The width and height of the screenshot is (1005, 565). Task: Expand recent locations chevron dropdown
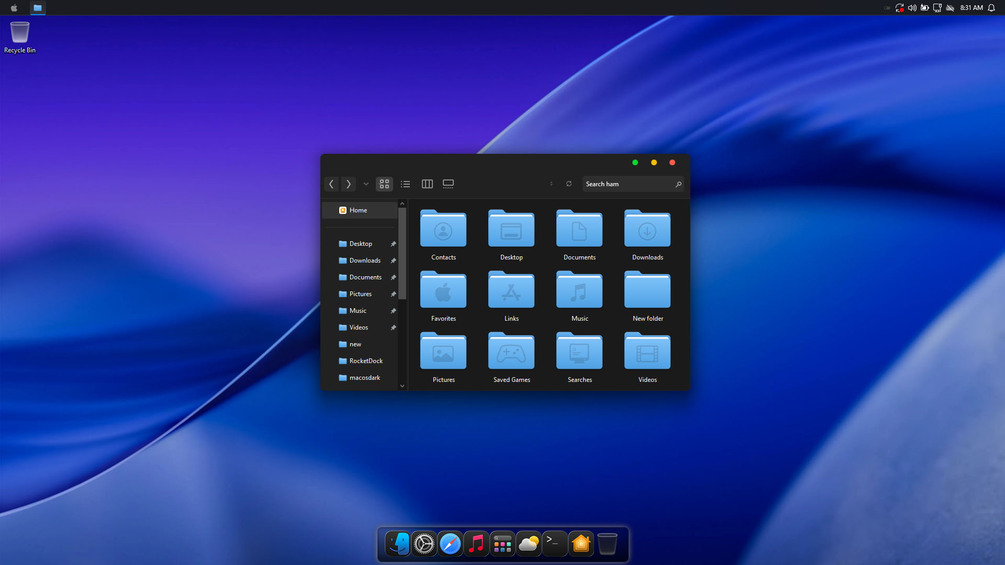click(366, 184)
